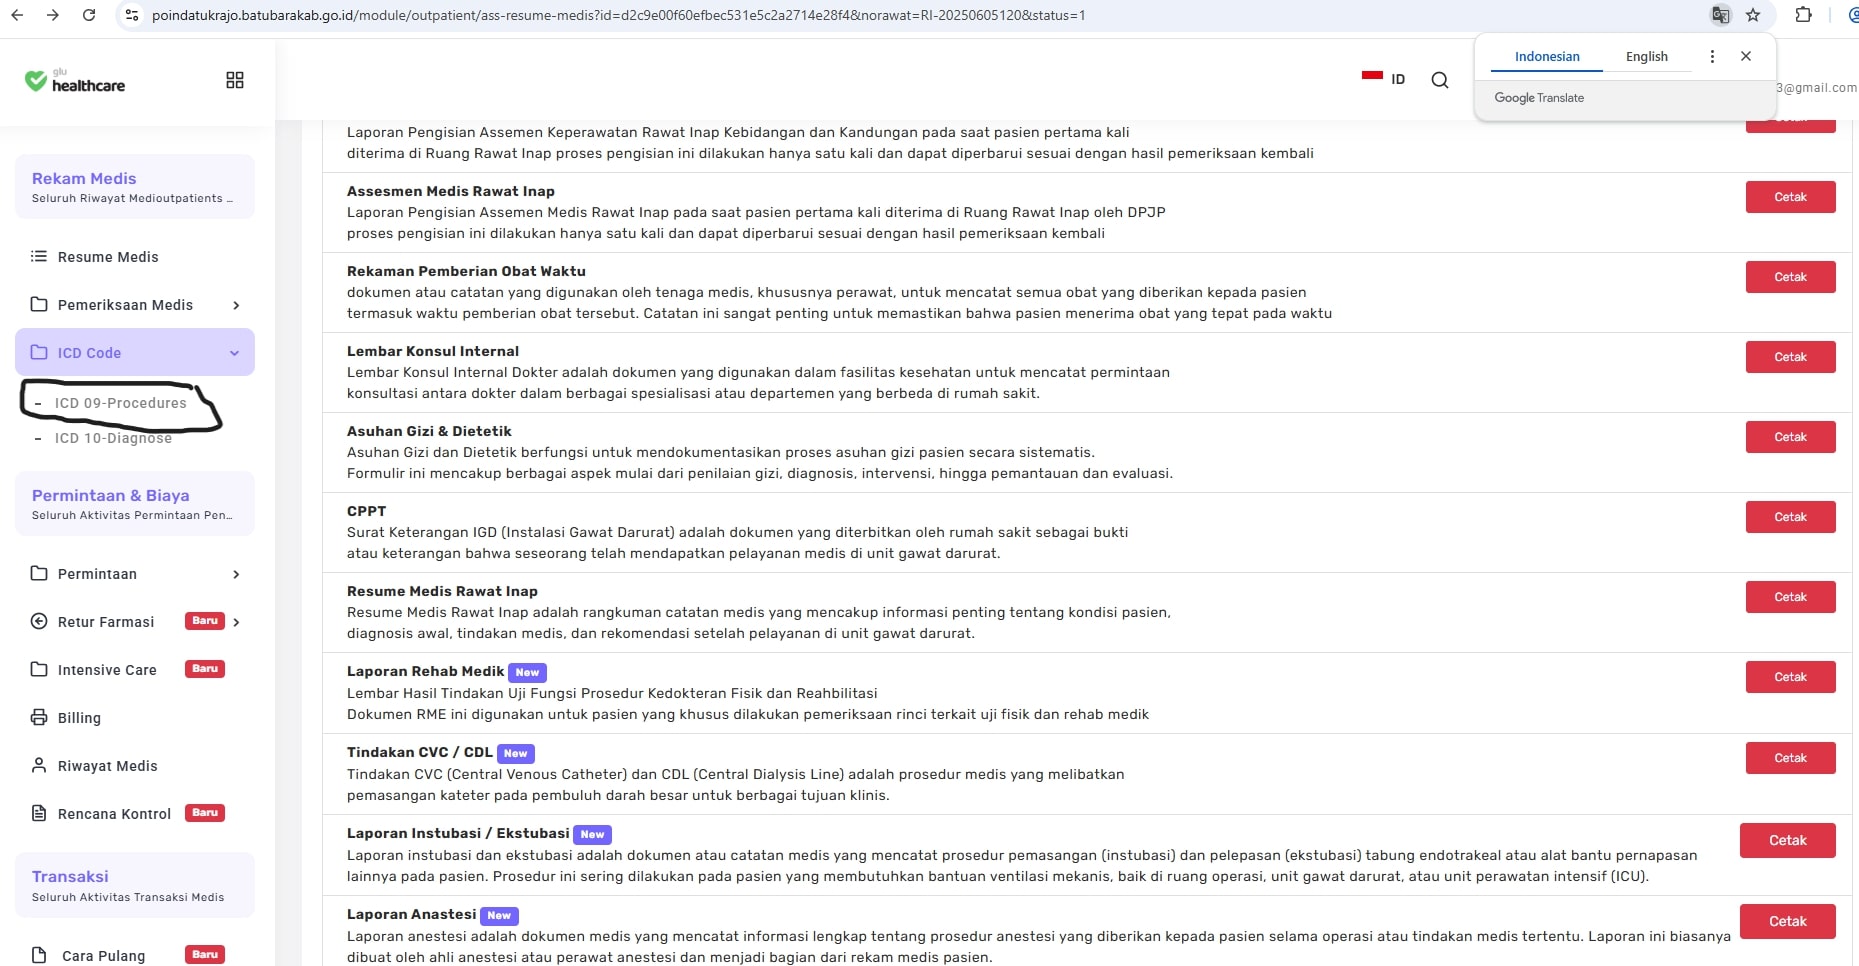Viewport: 1859px width, 966px height.
Task: Click the Permintaan folder icon
Action: point(39,573)
